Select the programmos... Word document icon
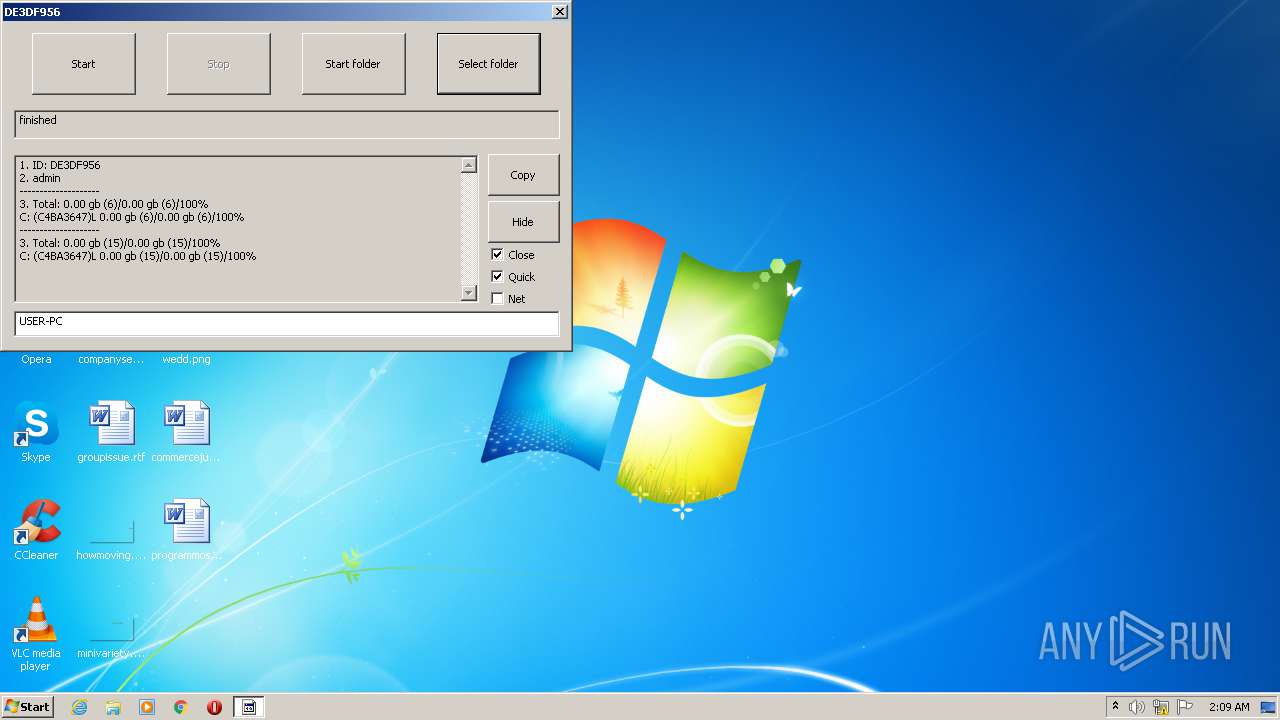 [x=187, y=530]
